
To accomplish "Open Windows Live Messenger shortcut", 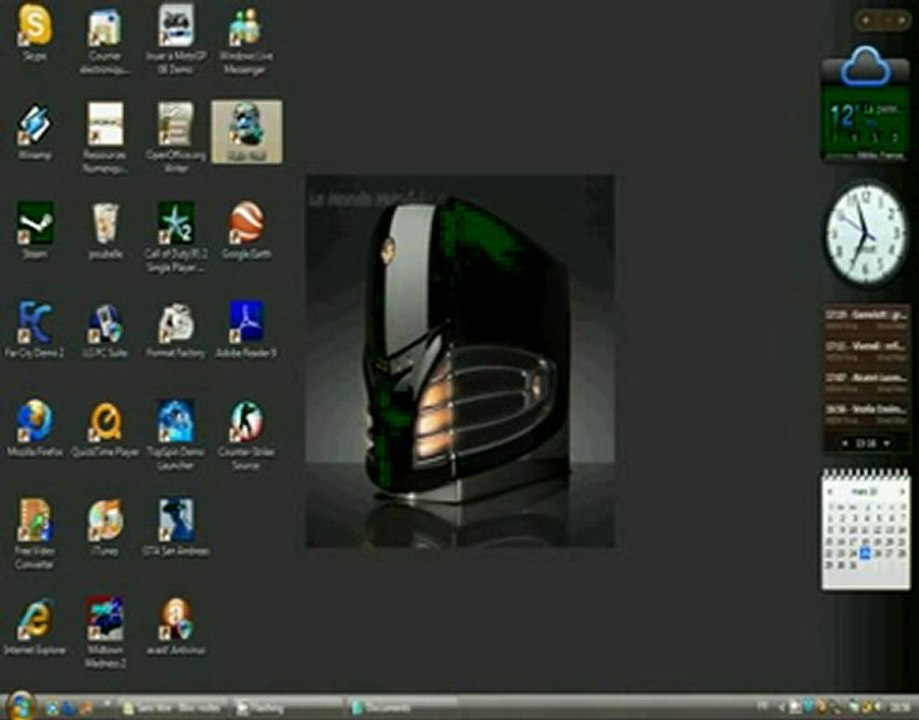I will click(246, 40).
